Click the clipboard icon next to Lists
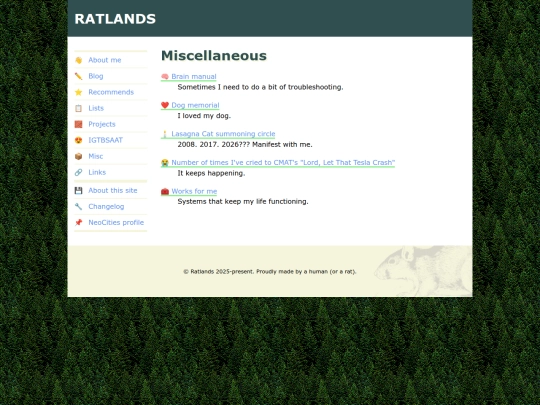 [79, 108]
